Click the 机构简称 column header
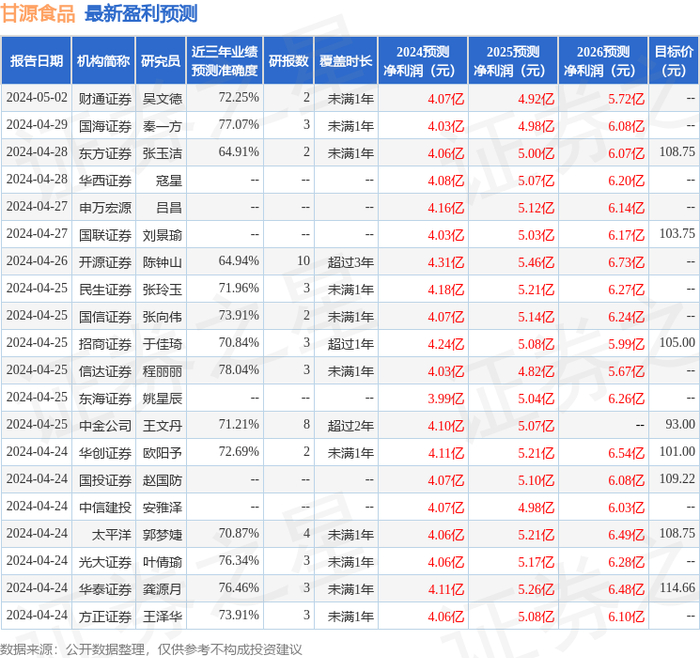 (x=103, y=61)
